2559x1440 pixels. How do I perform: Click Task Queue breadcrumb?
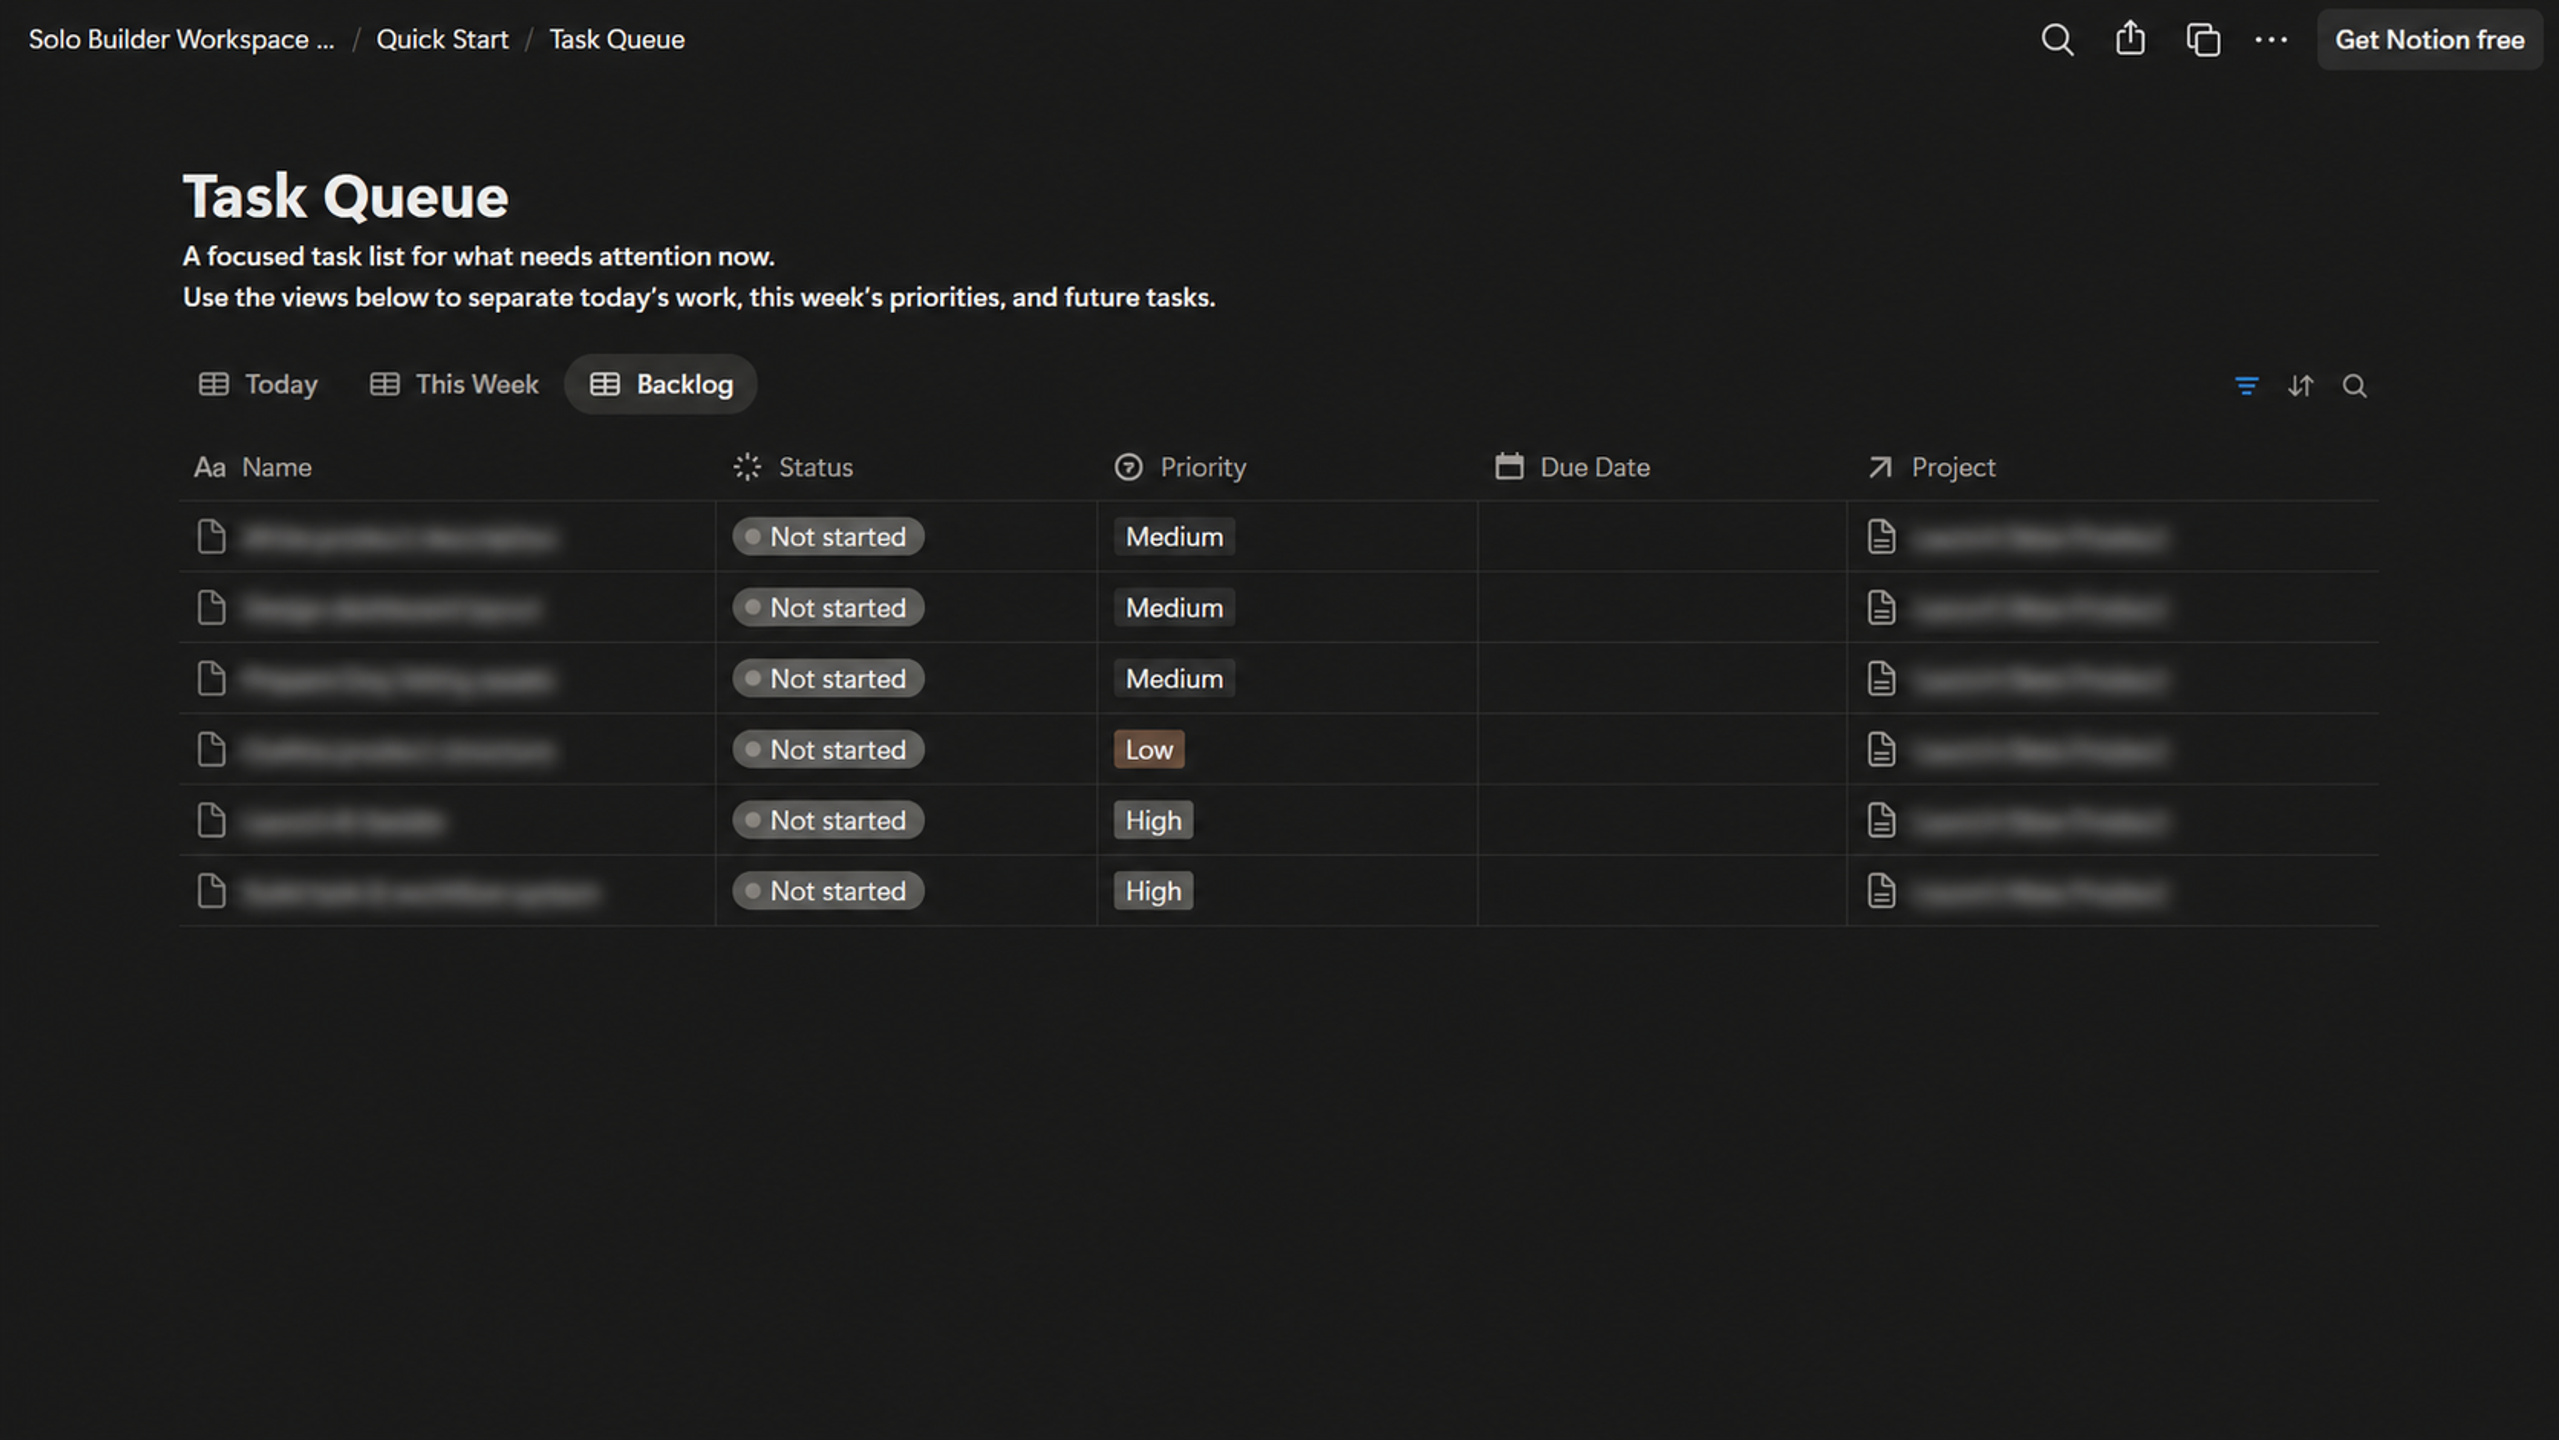click(617, 40)
